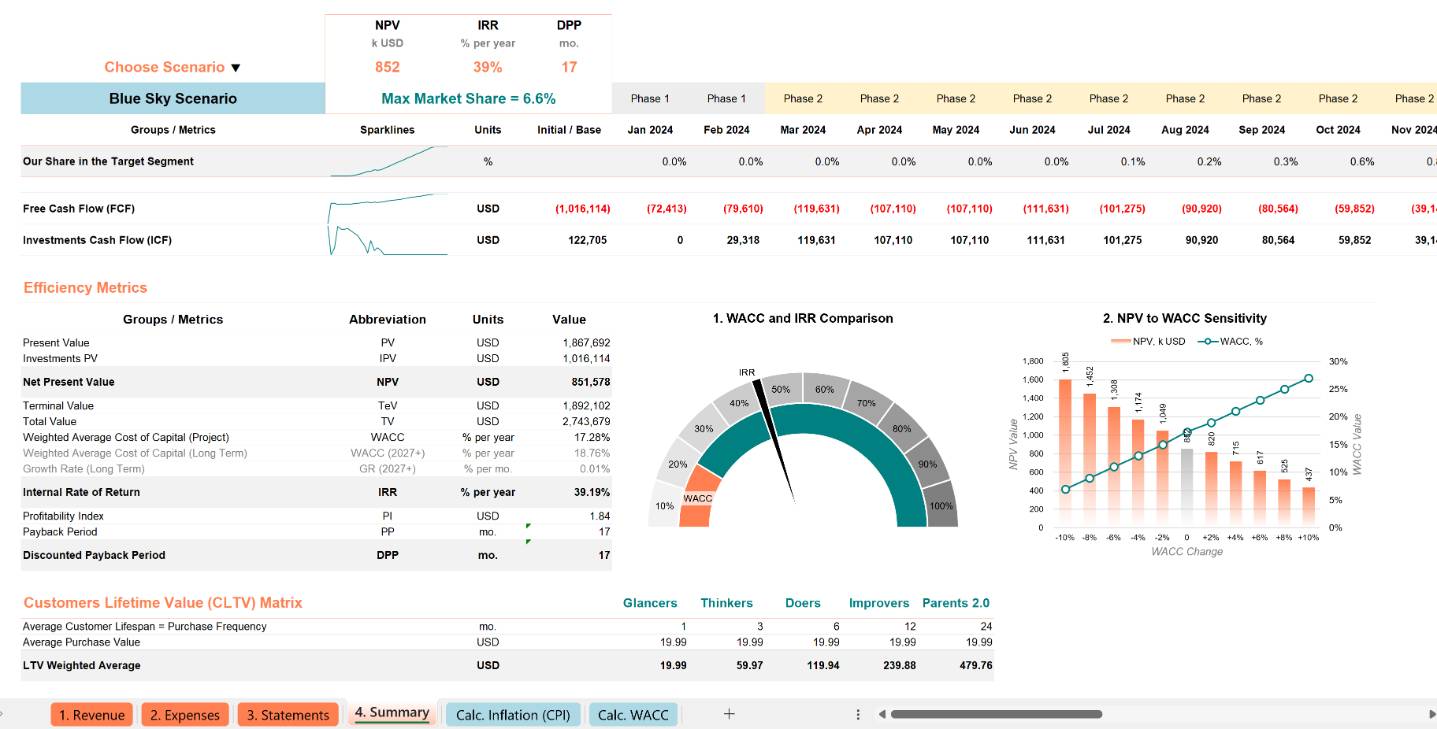Open the Choose Scenario dropdown arrow
The height and width of the screenshot is (729, 1437).
pos(236,68)
